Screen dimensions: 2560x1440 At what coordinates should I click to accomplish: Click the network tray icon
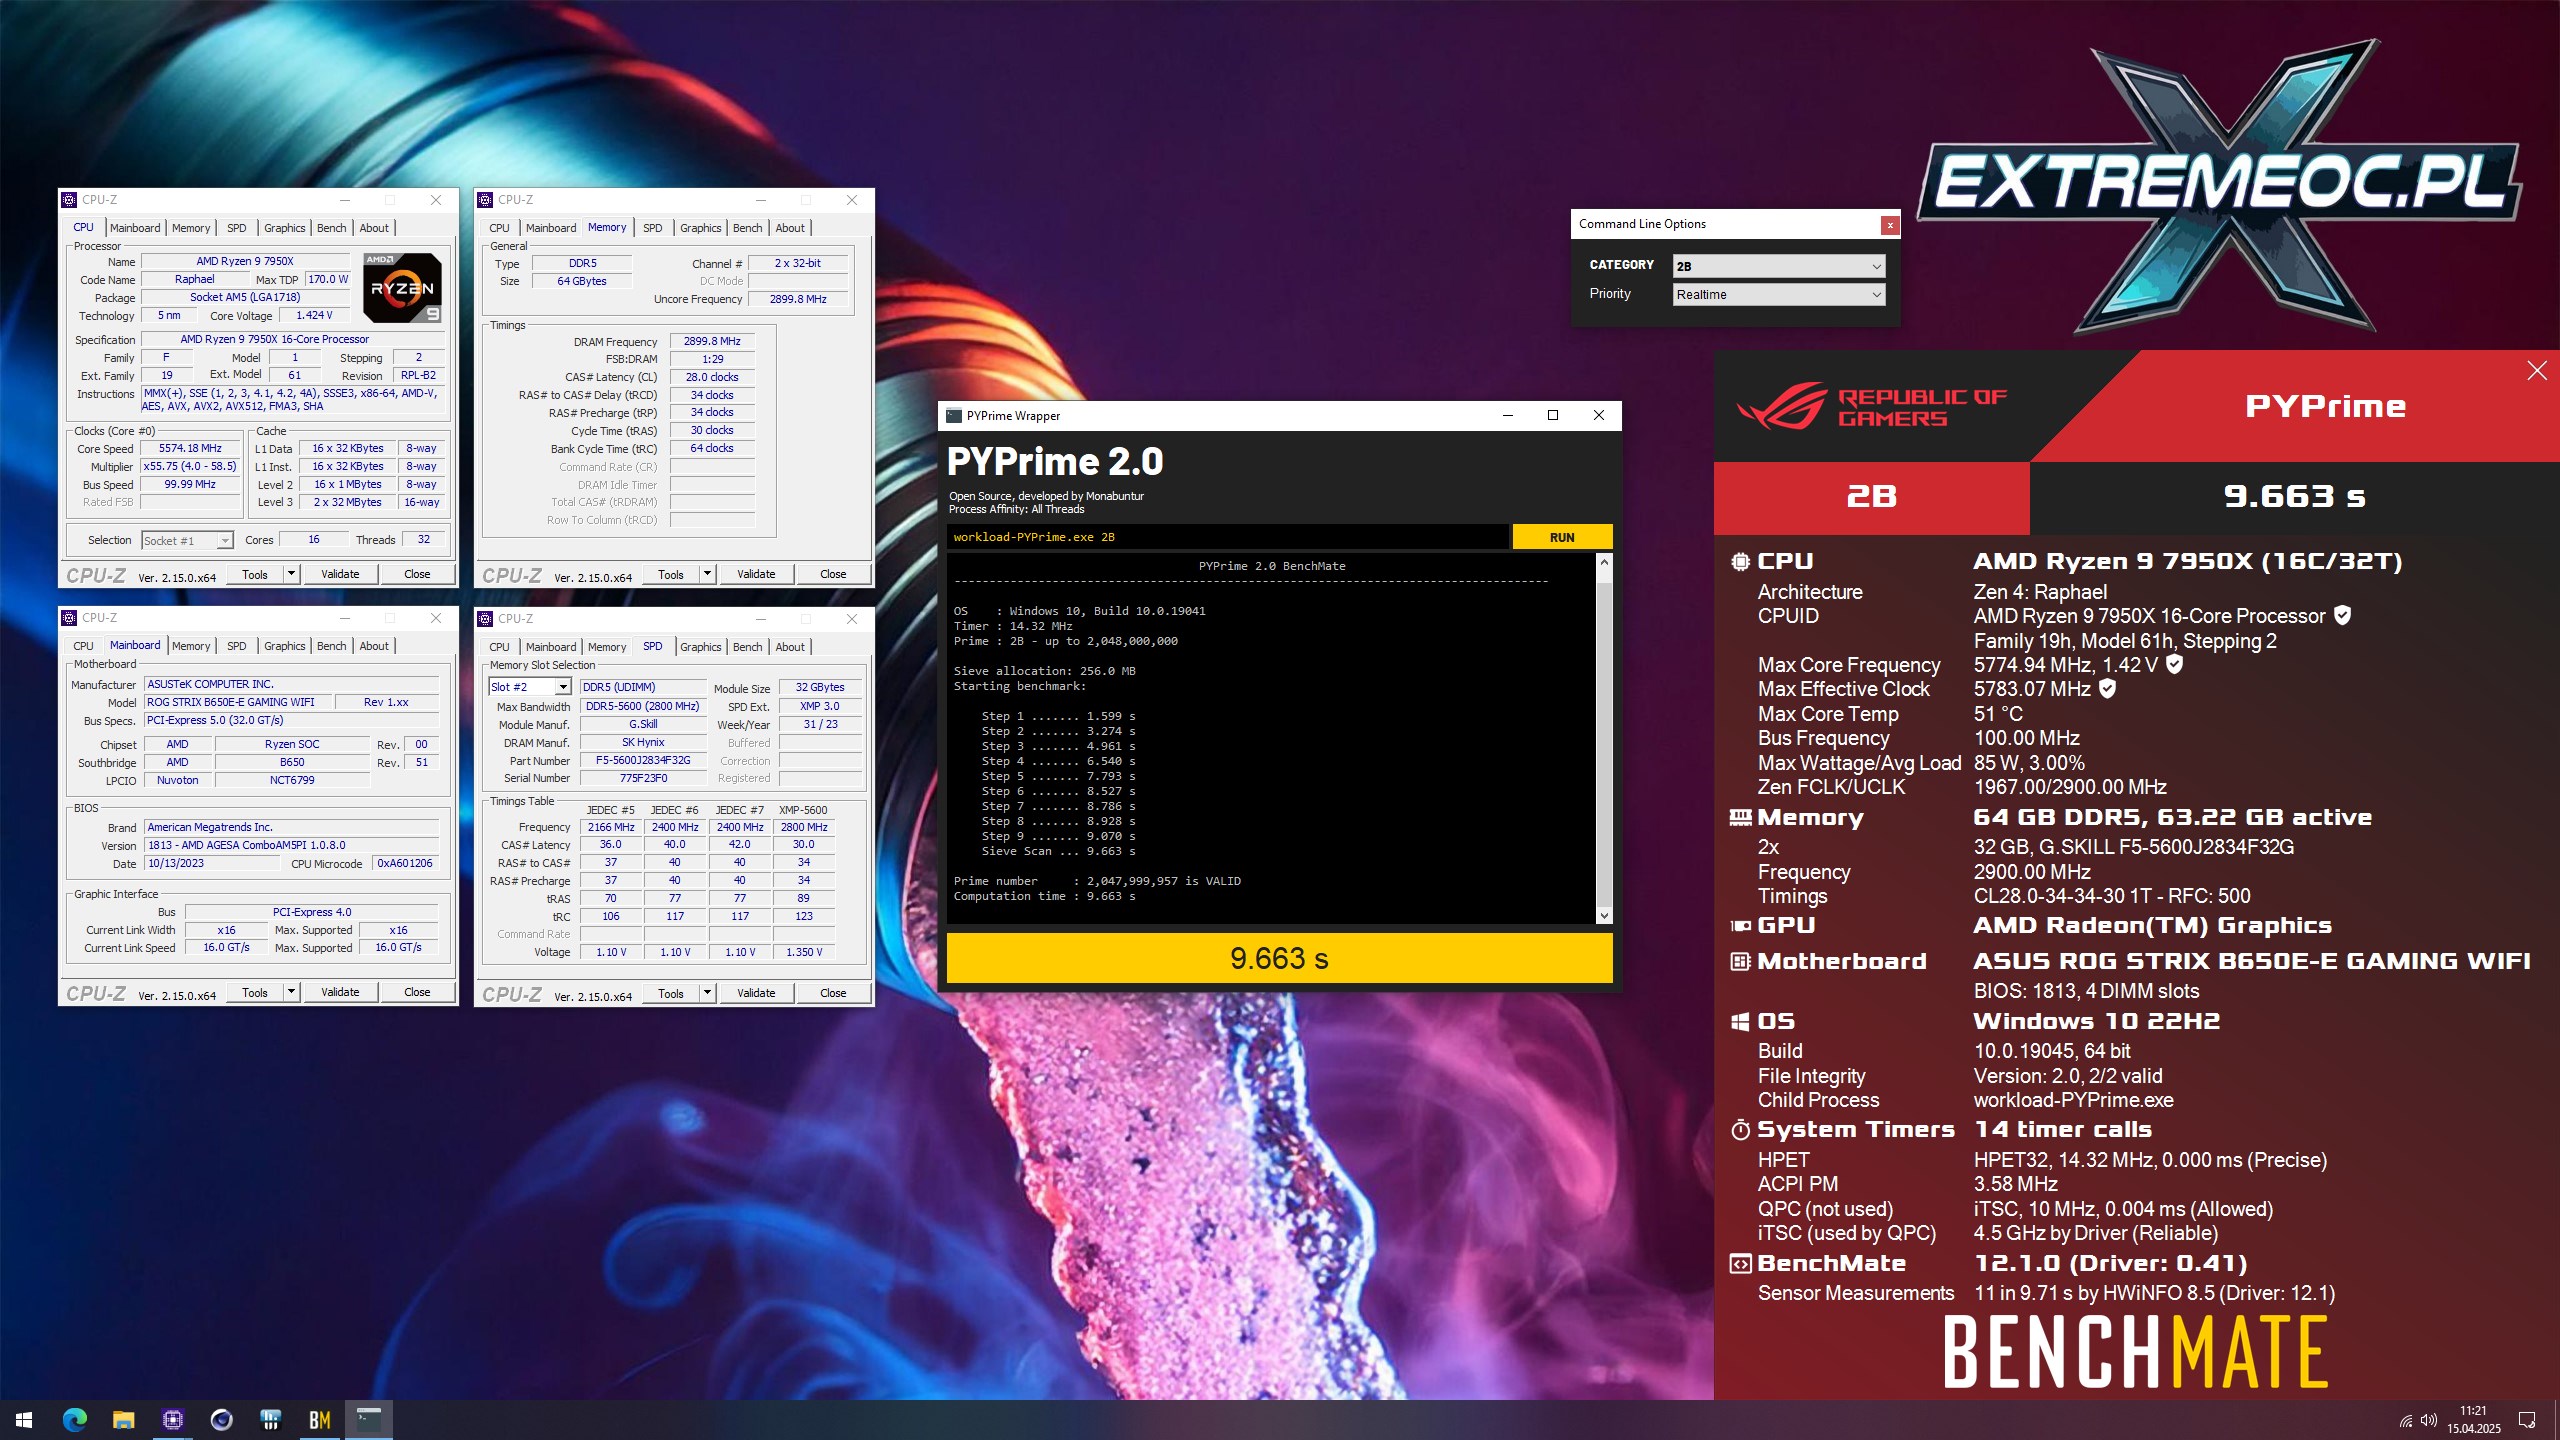coord(2405,1420)
